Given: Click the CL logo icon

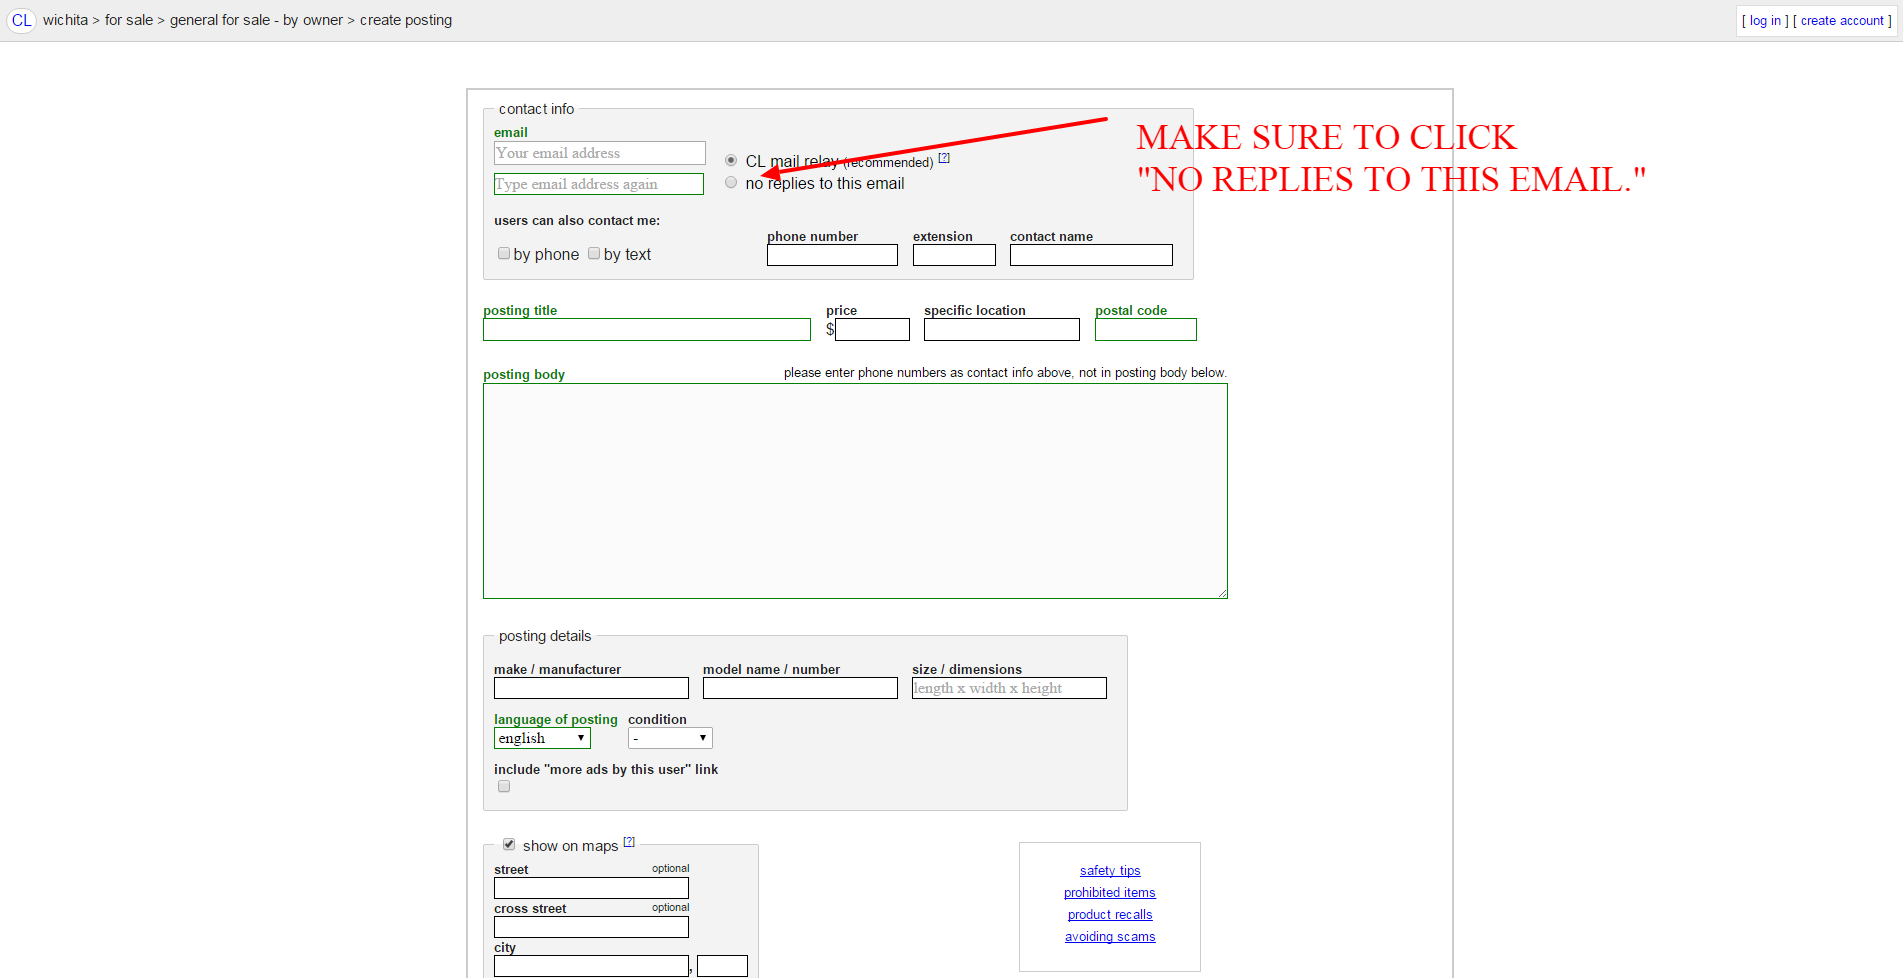Looking at the screenshot, I should pos(21,20).
